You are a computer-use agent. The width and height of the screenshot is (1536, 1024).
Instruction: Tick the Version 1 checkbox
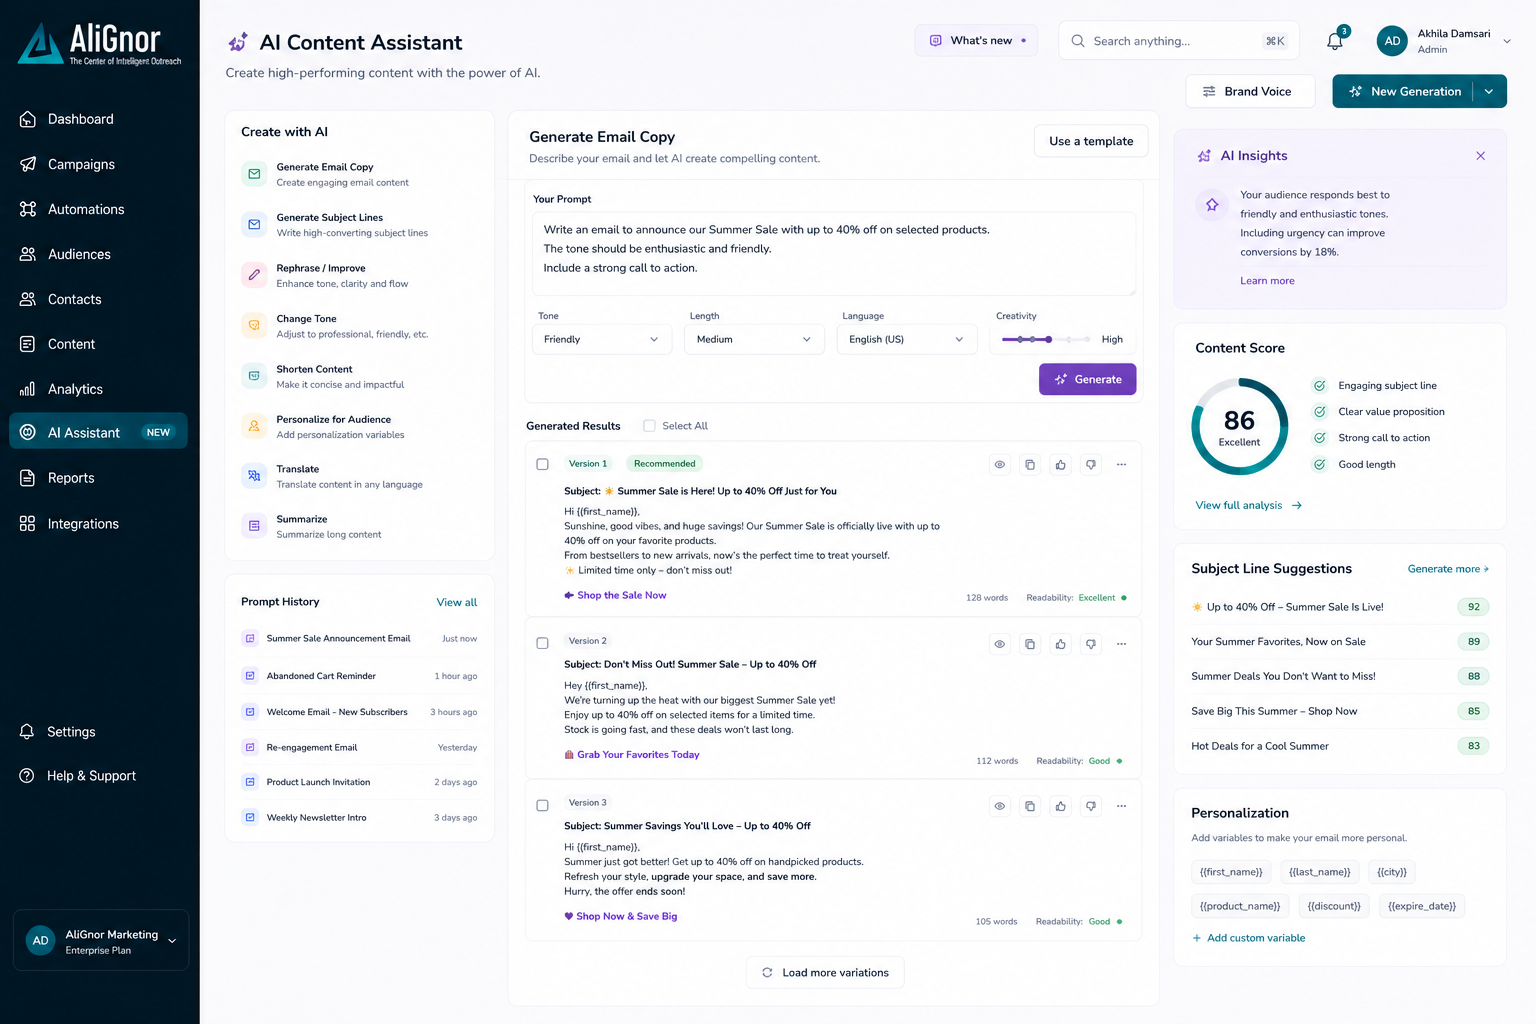tap(542, 464)
